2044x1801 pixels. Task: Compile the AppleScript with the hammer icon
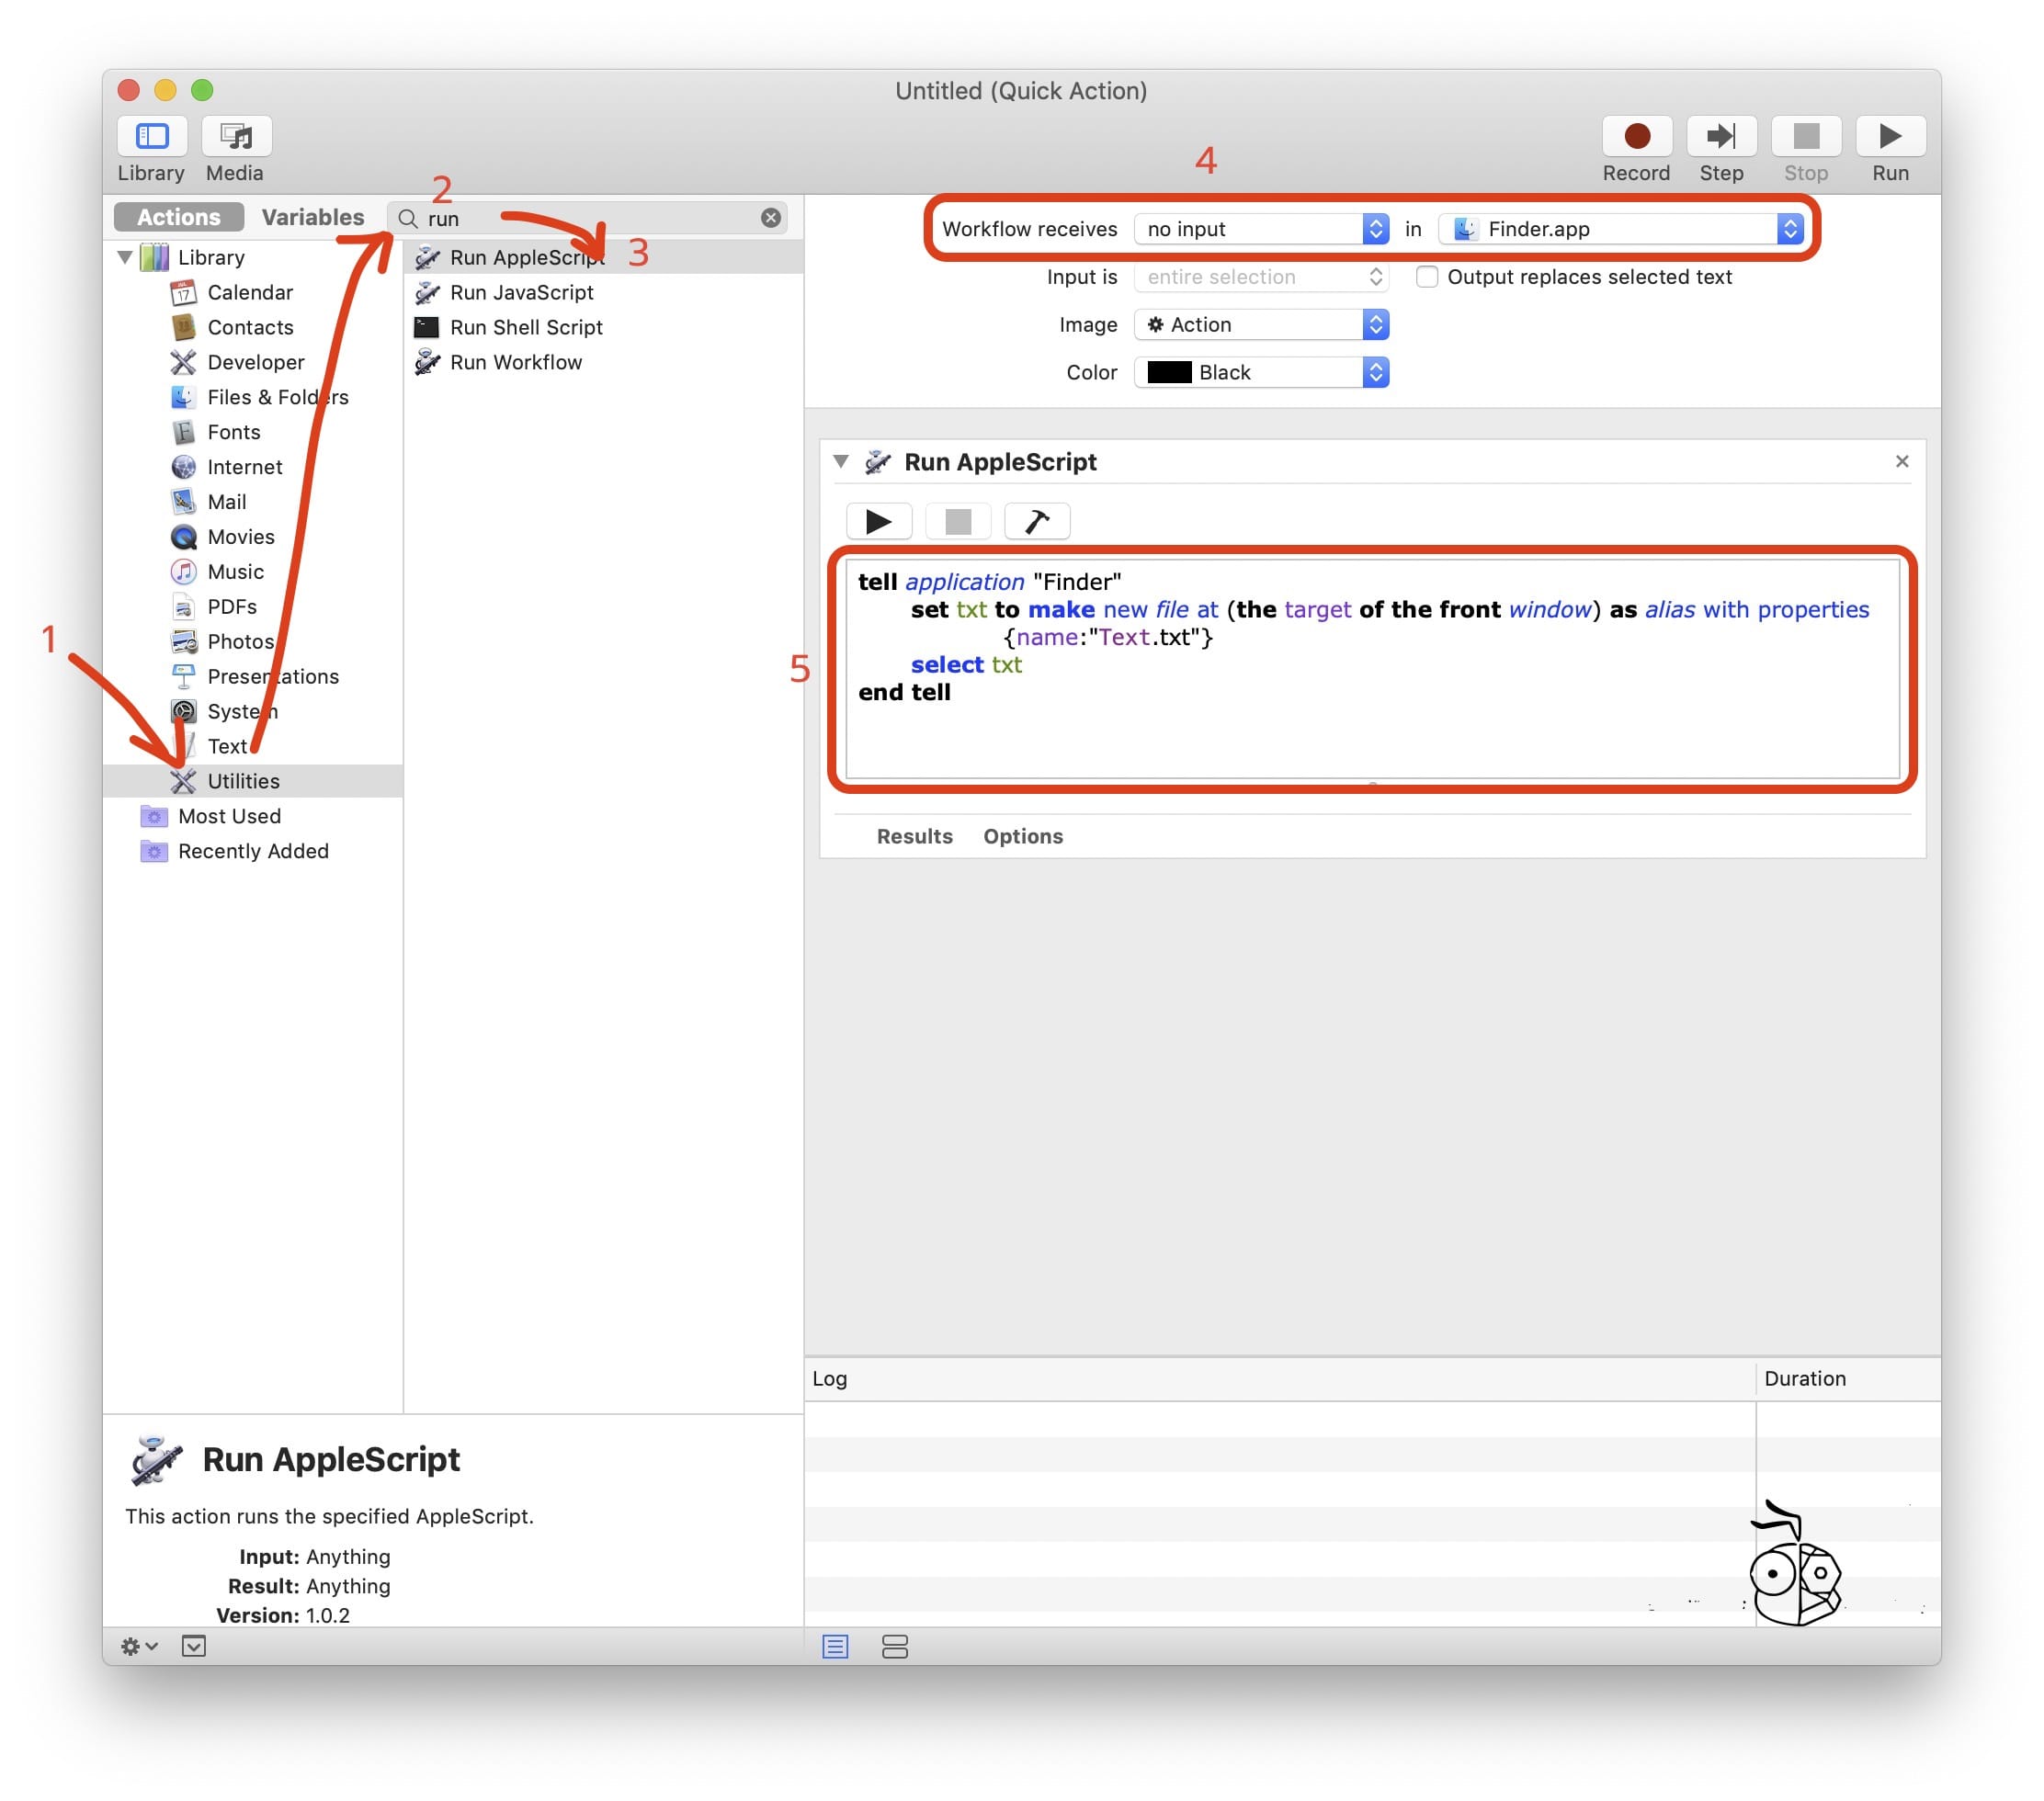click(x=1036, y=520)
